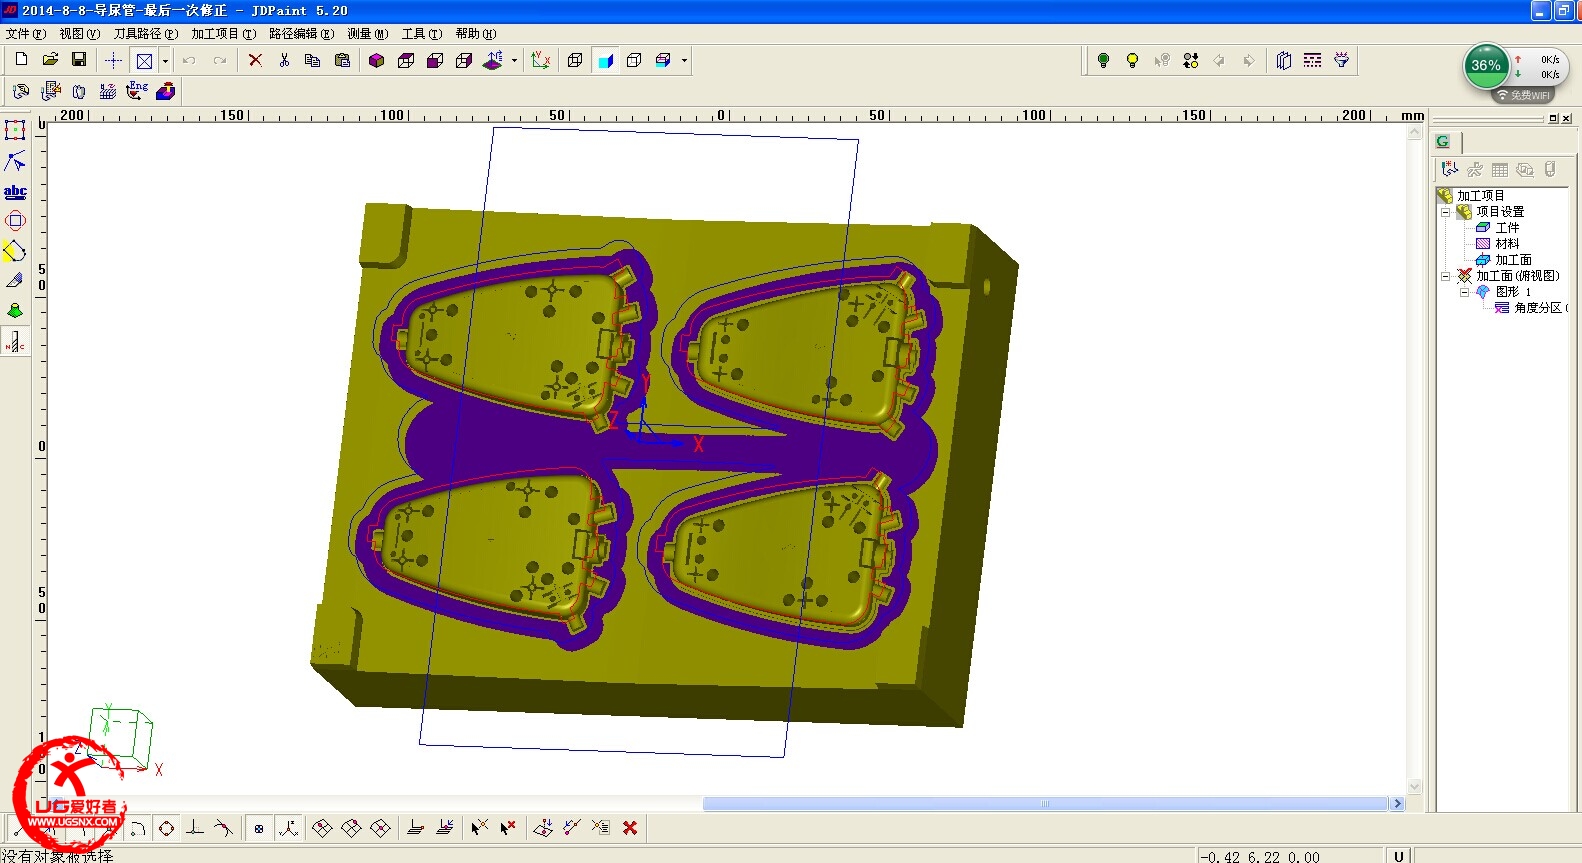Click the four-dots swap icon beside the light bulbs
This screenshot has width=1582, height=863.
(1190, 60)
